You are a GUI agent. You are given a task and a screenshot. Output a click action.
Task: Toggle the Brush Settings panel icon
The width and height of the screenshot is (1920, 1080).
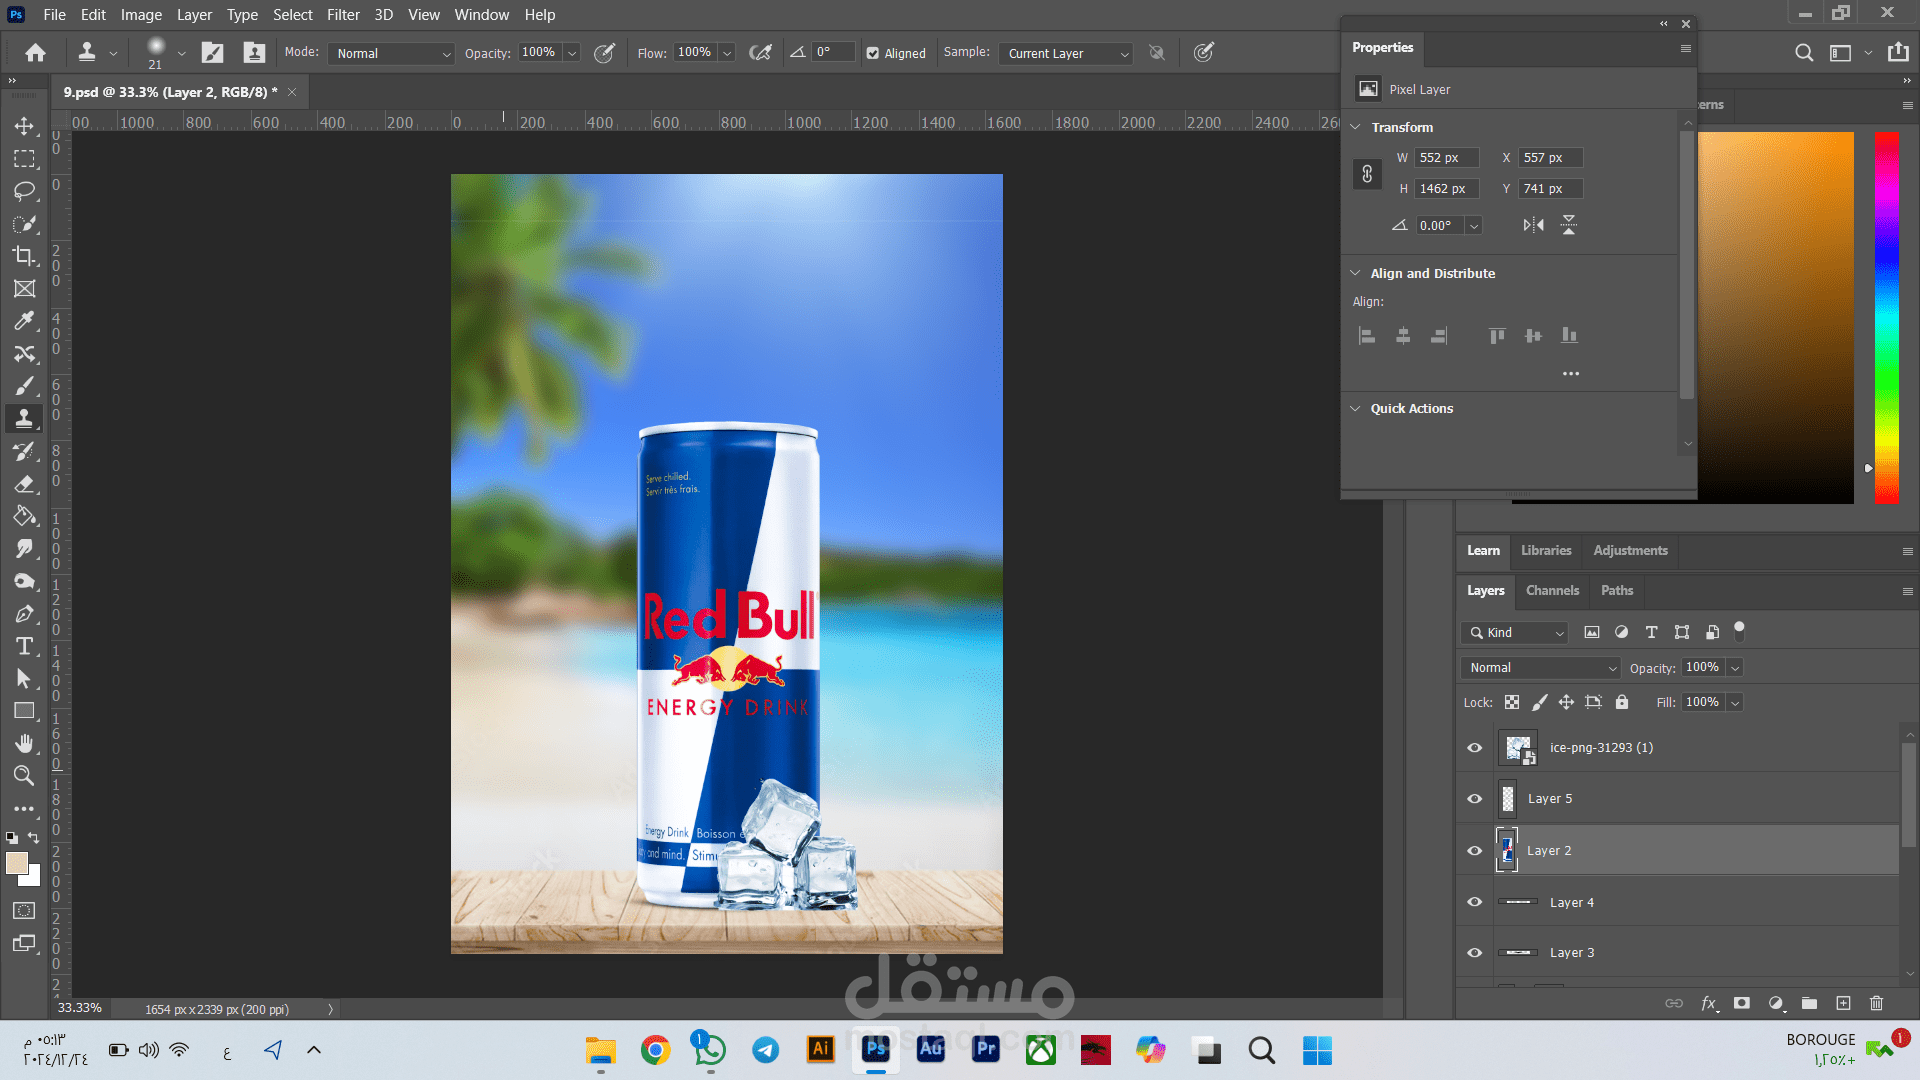[213, 53]
